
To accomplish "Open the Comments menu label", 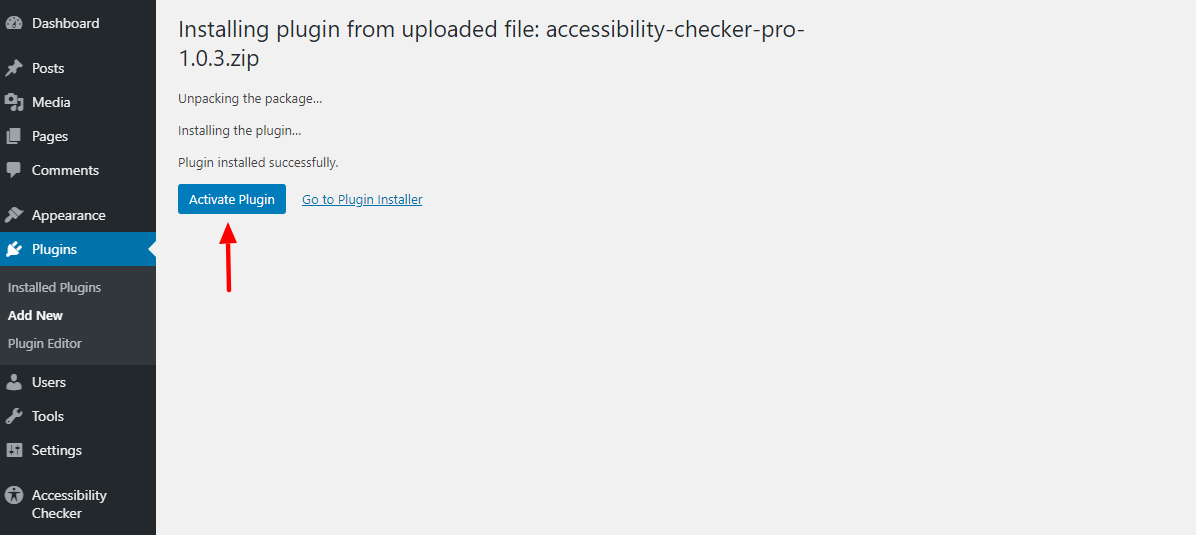I will point(66,170).
